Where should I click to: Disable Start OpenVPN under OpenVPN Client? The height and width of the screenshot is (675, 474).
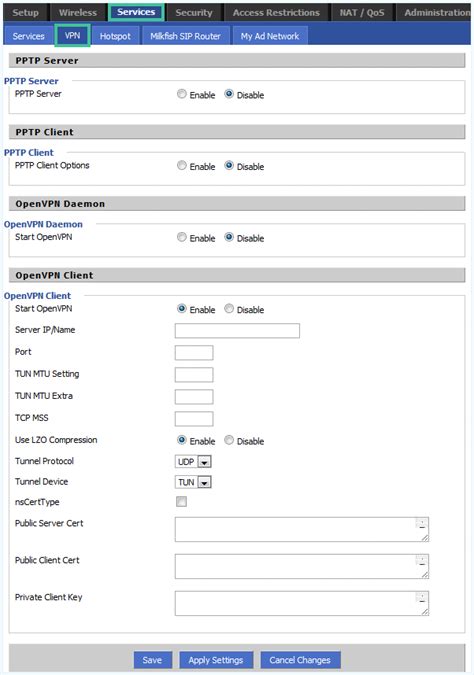click(229, 309)
